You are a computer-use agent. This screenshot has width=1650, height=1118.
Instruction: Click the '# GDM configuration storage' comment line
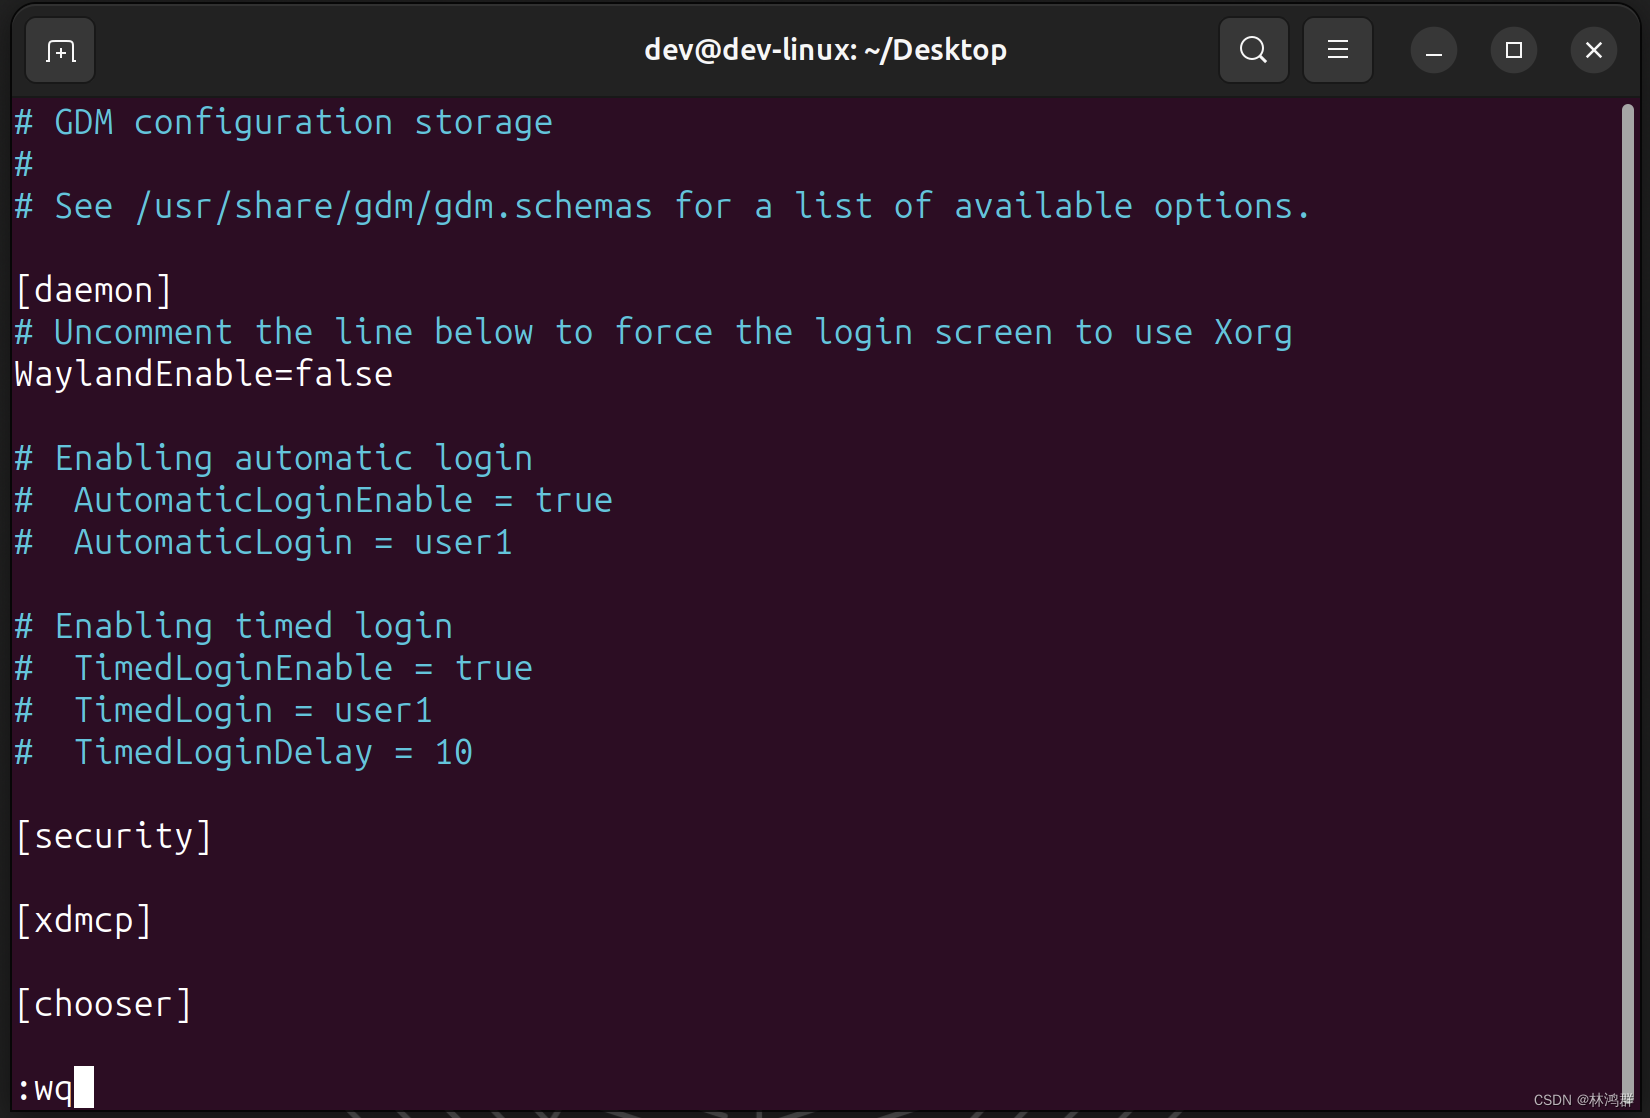283,122
